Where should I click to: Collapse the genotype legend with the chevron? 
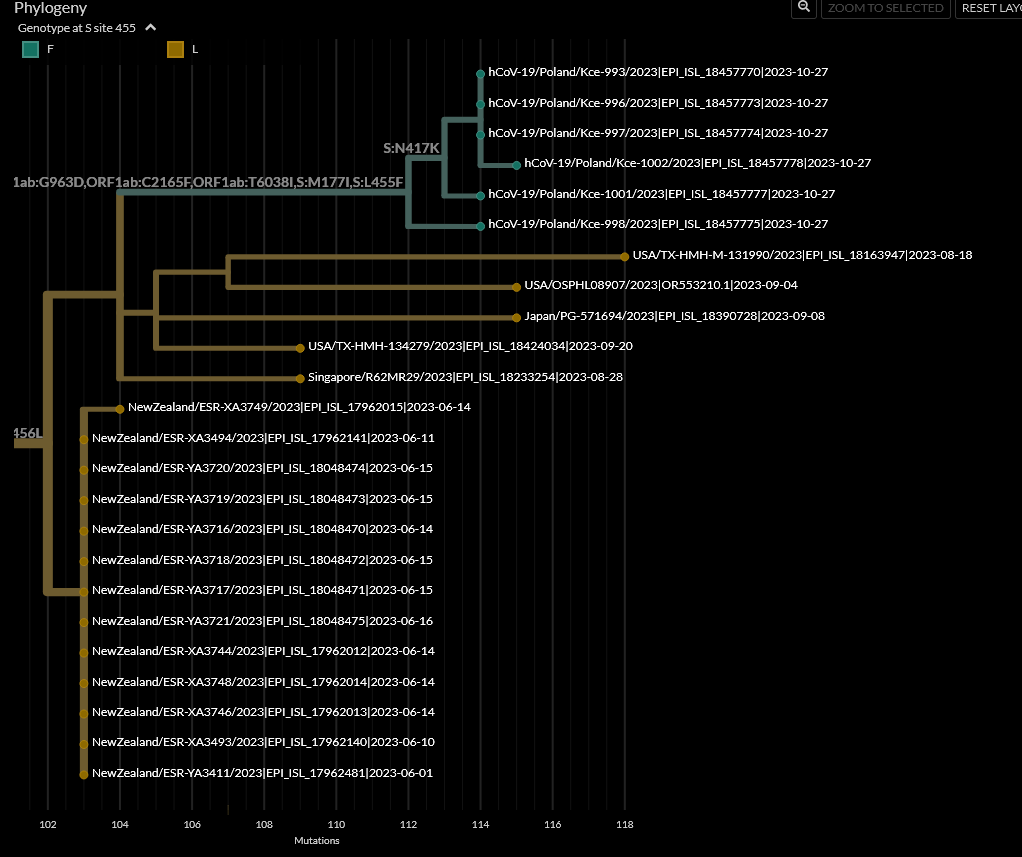click(x=150, y=29)
